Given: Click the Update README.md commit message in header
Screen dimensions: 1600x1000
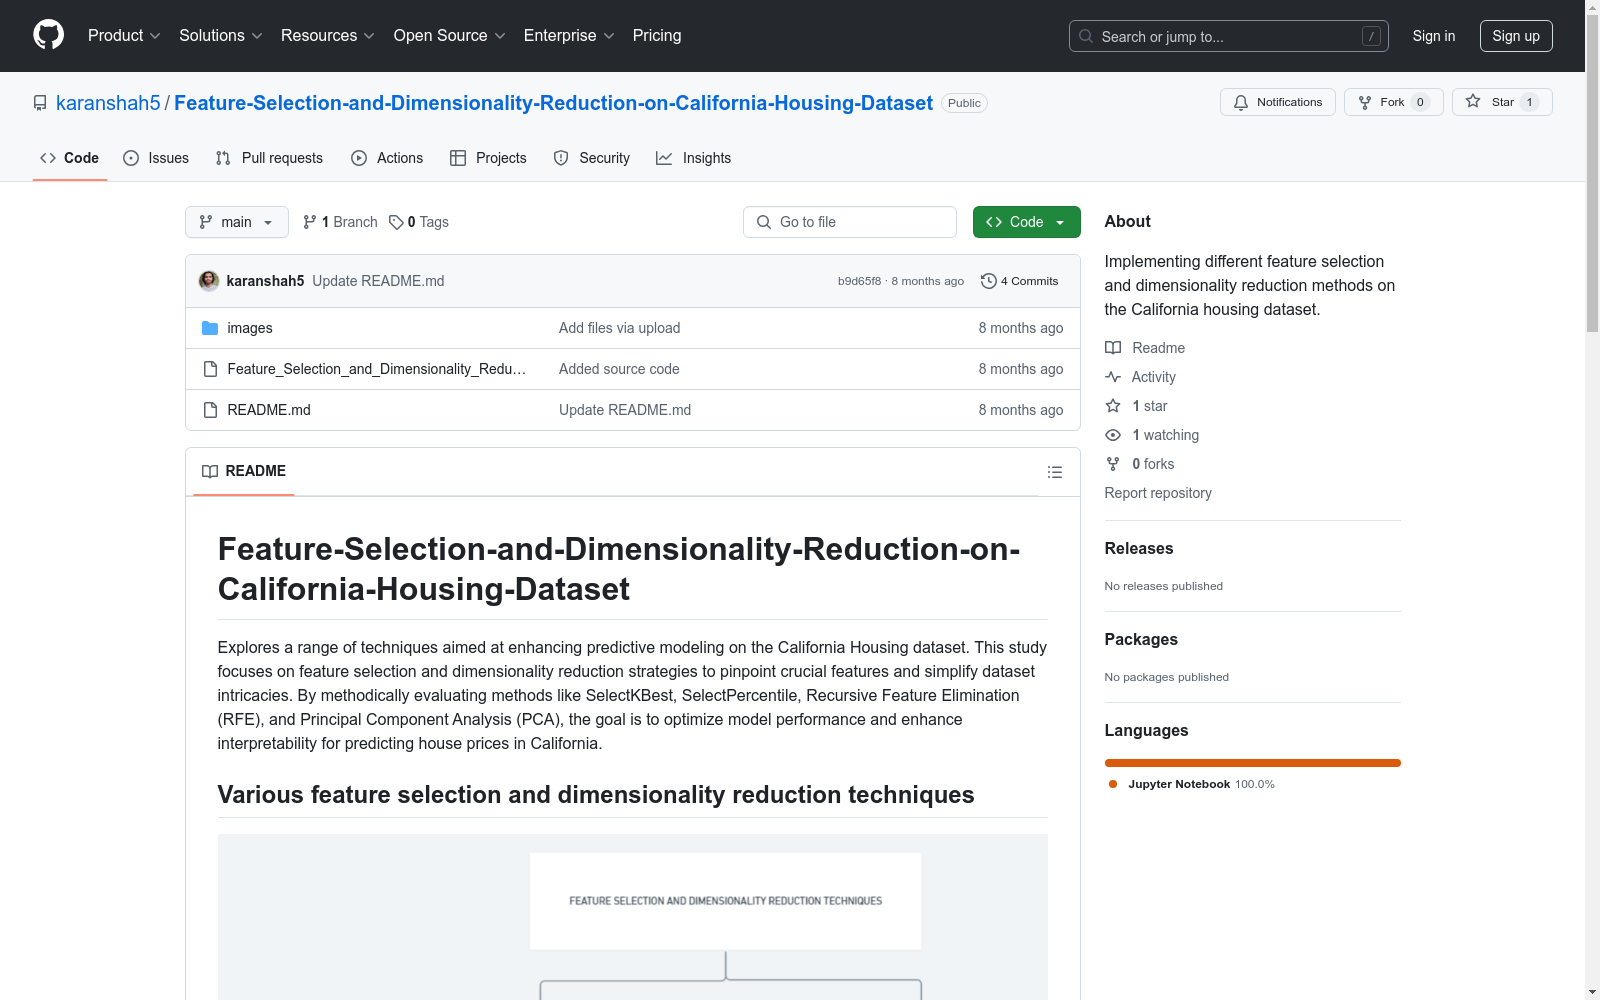Looking at the screenshot, I should (378, 281).
